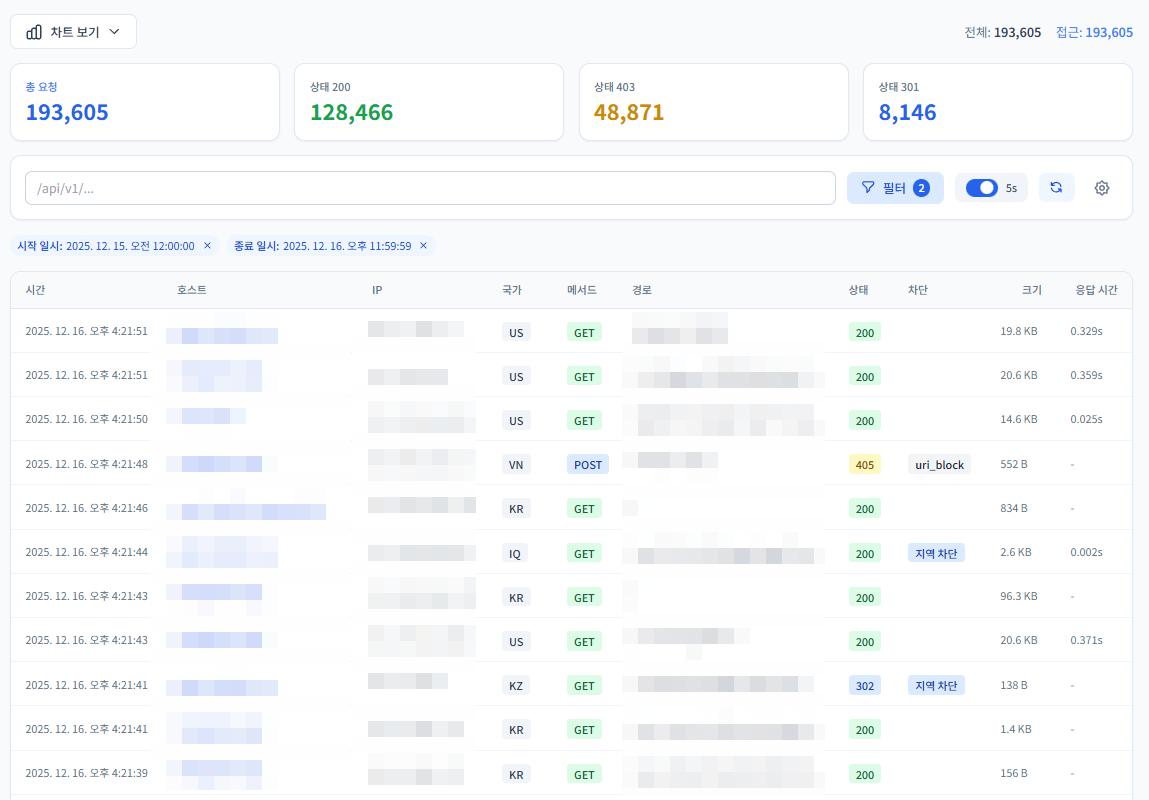Remove the 시작 일시 filter chip
This screenshot has height=800, width=1149.
pos(207,245)
